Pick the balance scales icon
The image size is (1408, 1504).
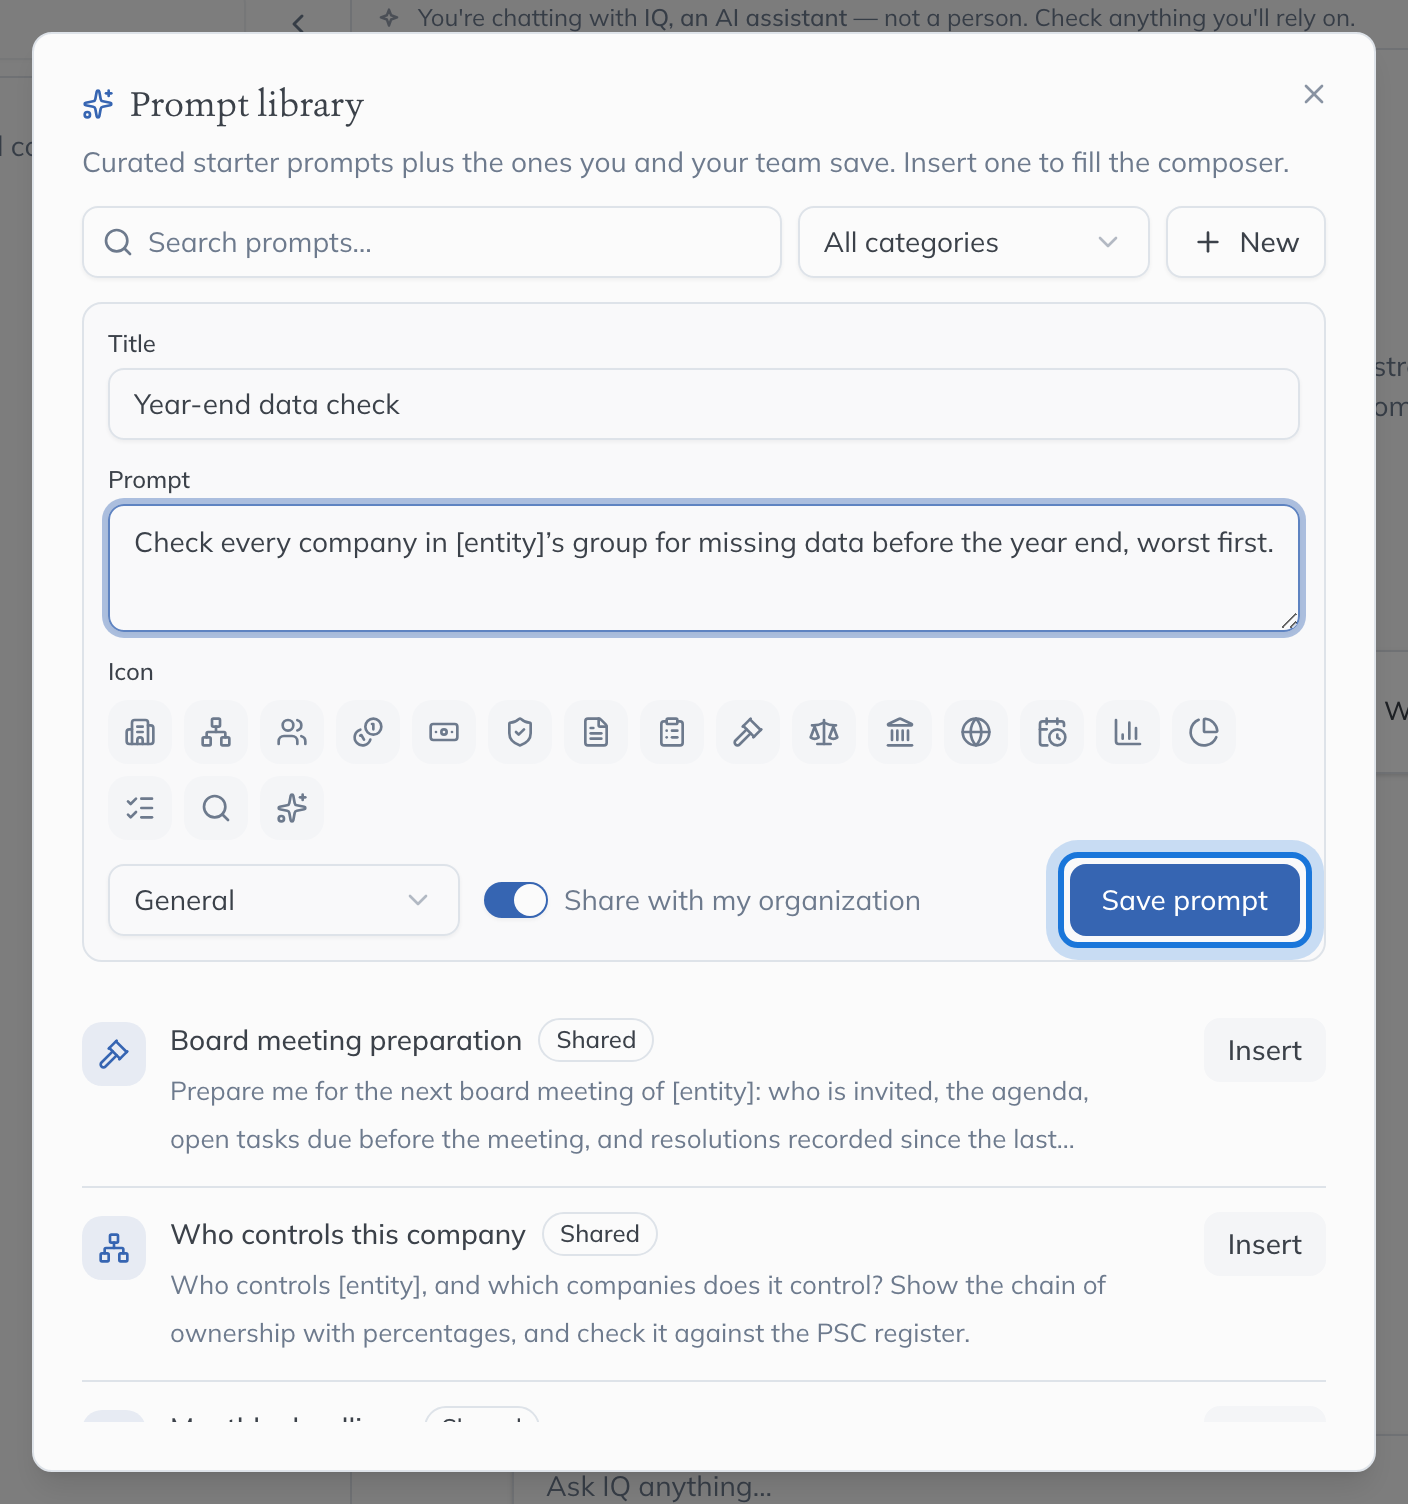click(x=824, y=732)
